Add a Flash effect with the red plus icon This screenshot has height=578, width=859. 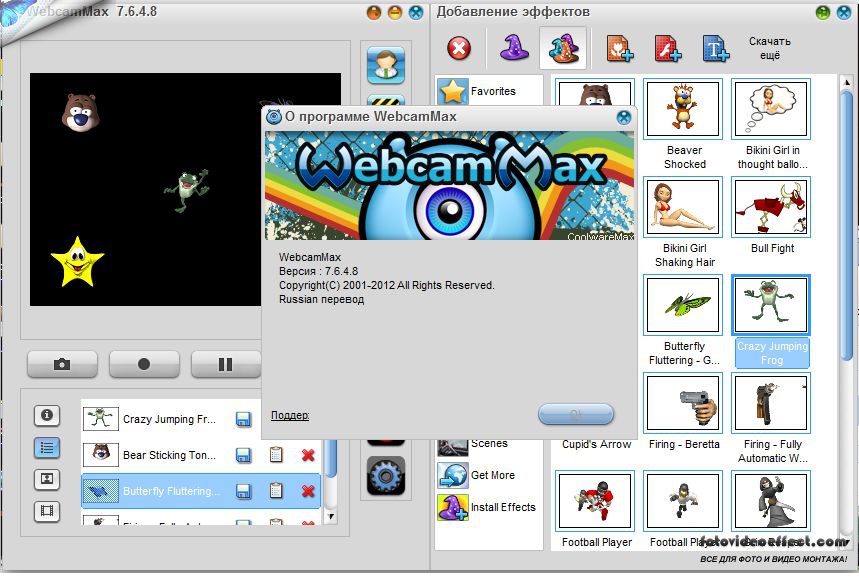coord(667,48)
